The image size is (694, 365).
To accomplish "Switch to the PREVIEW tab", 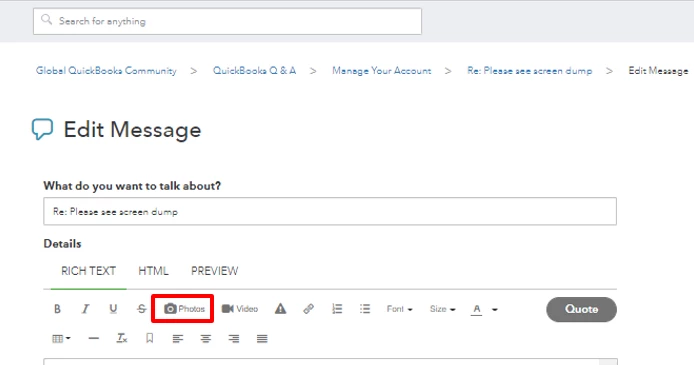I will 215,271.
